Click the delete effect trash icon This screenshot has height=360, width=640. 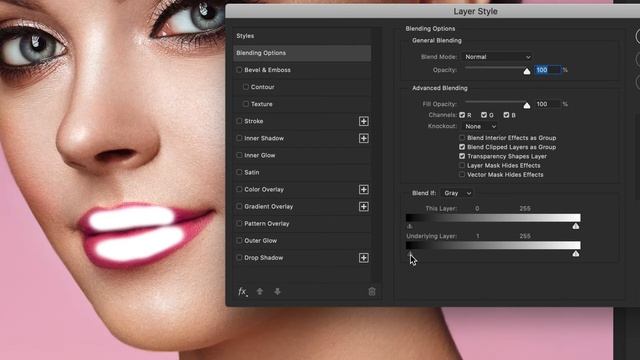click(372, 291)
